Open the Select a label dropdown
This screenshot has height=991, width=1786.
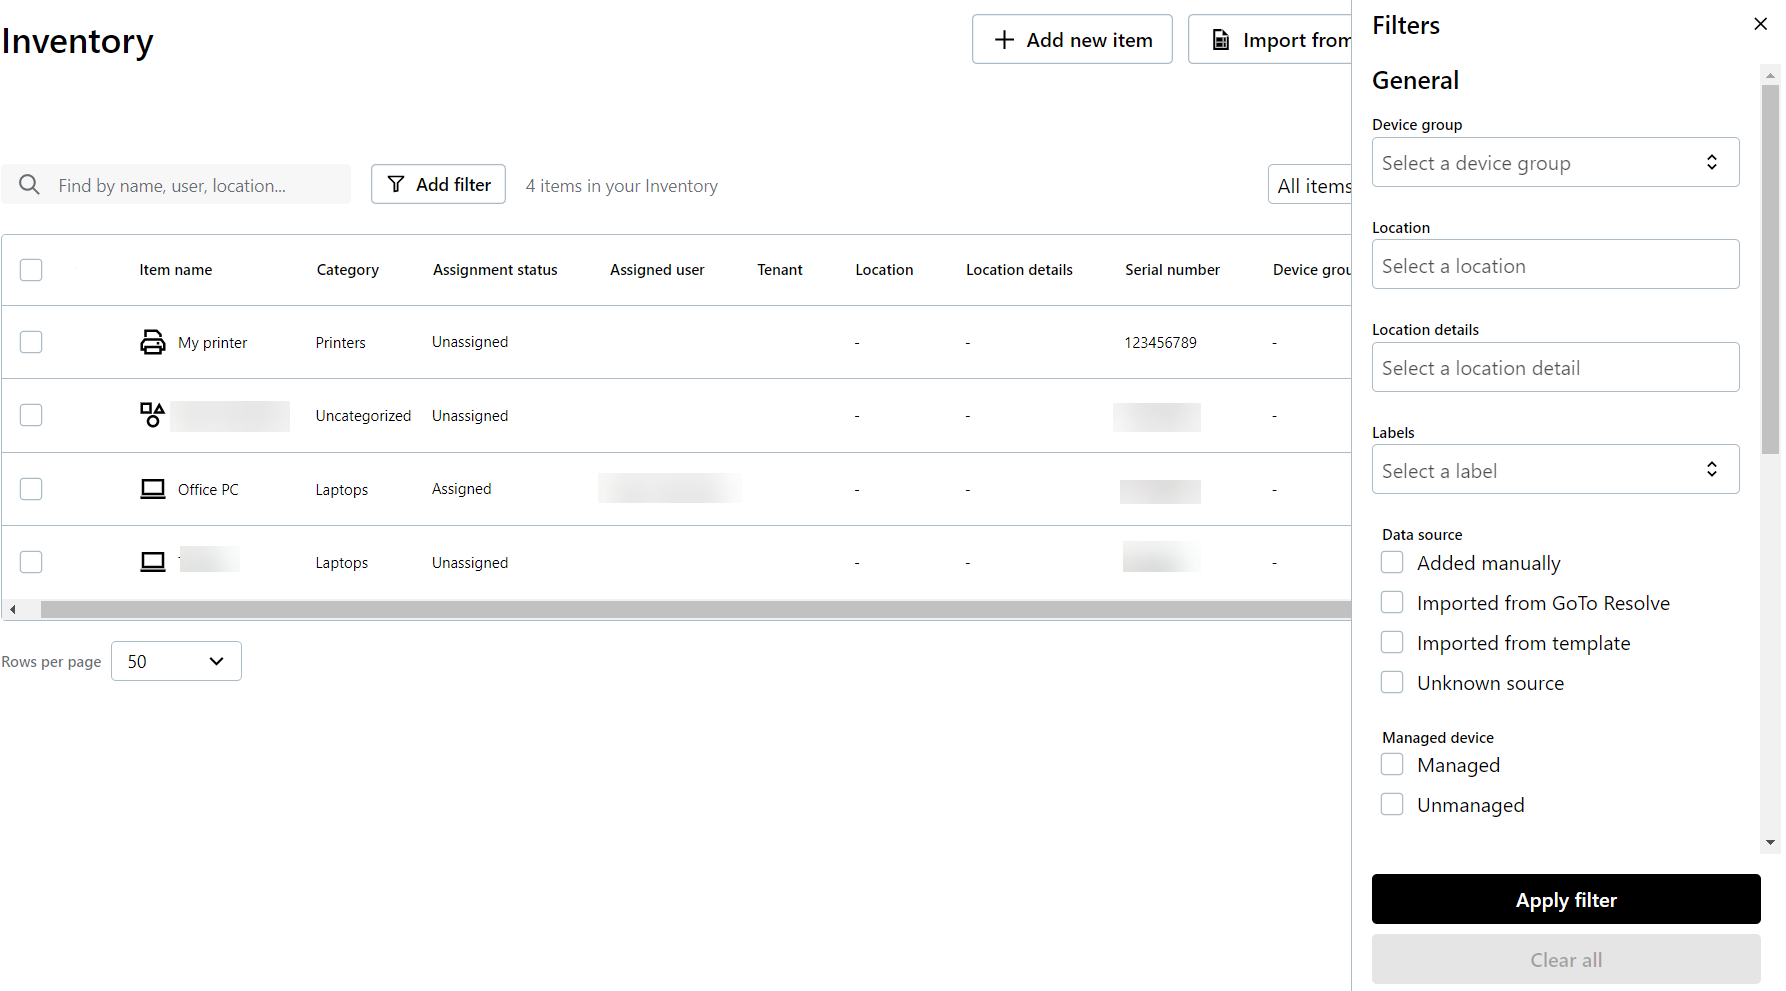pos(1554,469)
